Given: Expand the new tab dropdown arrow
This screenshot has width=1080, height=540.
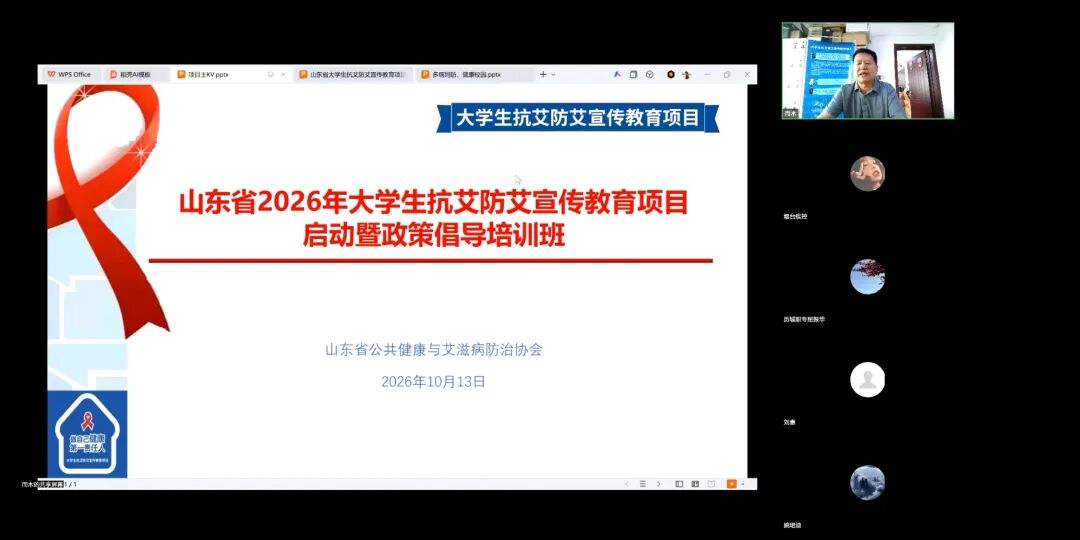Looking at the screenshot, I should coord(553,74).
